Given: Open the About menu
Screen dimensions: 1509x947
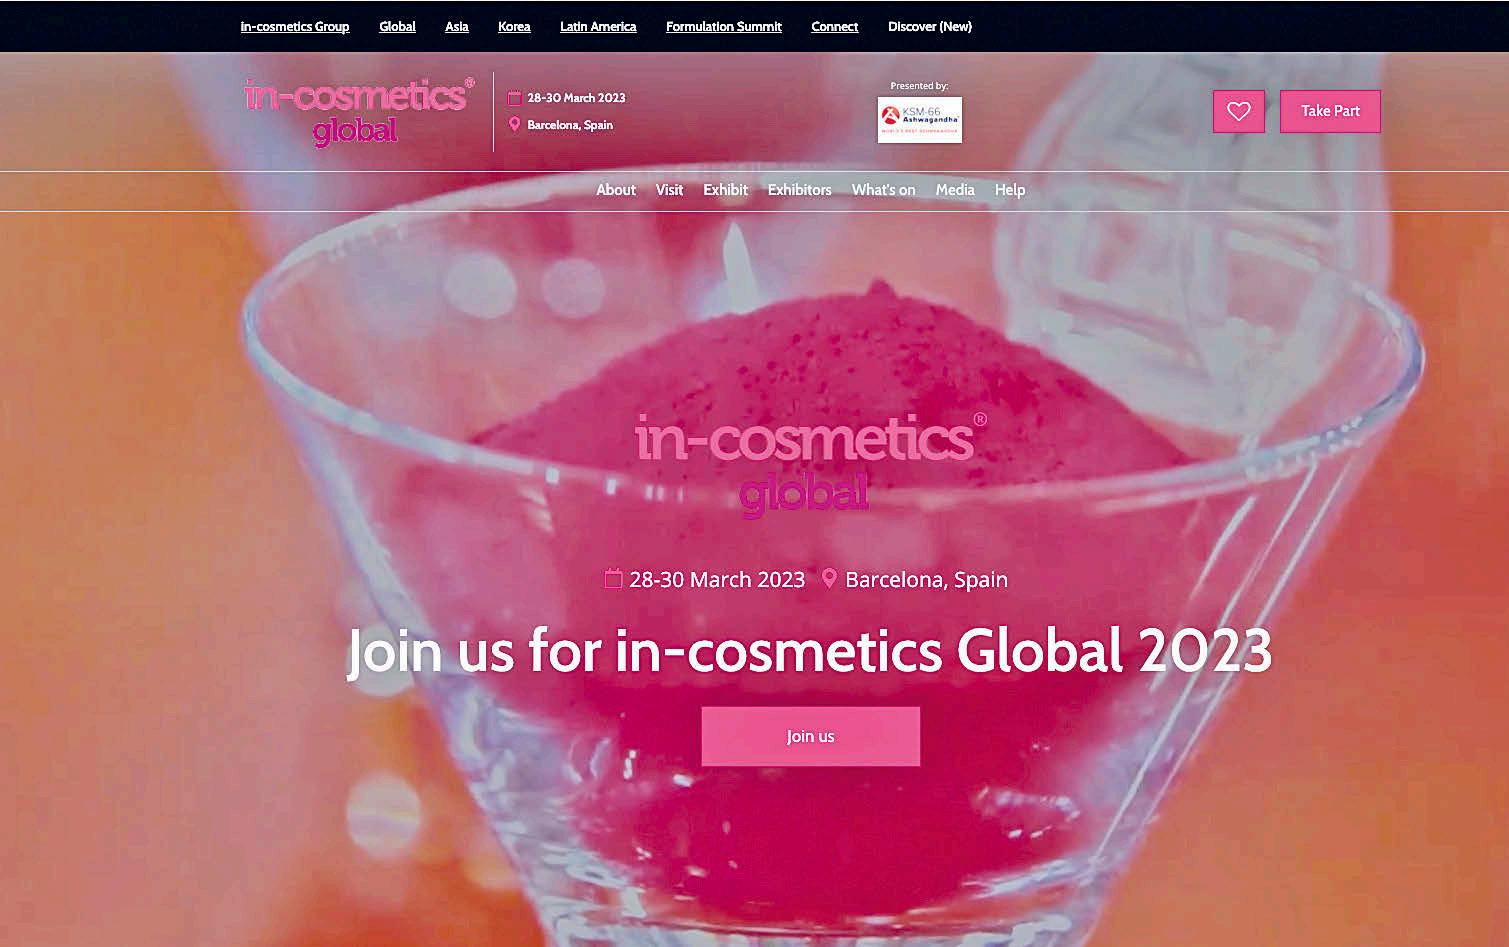Looking at the screenshot, I should pos(616,190).
